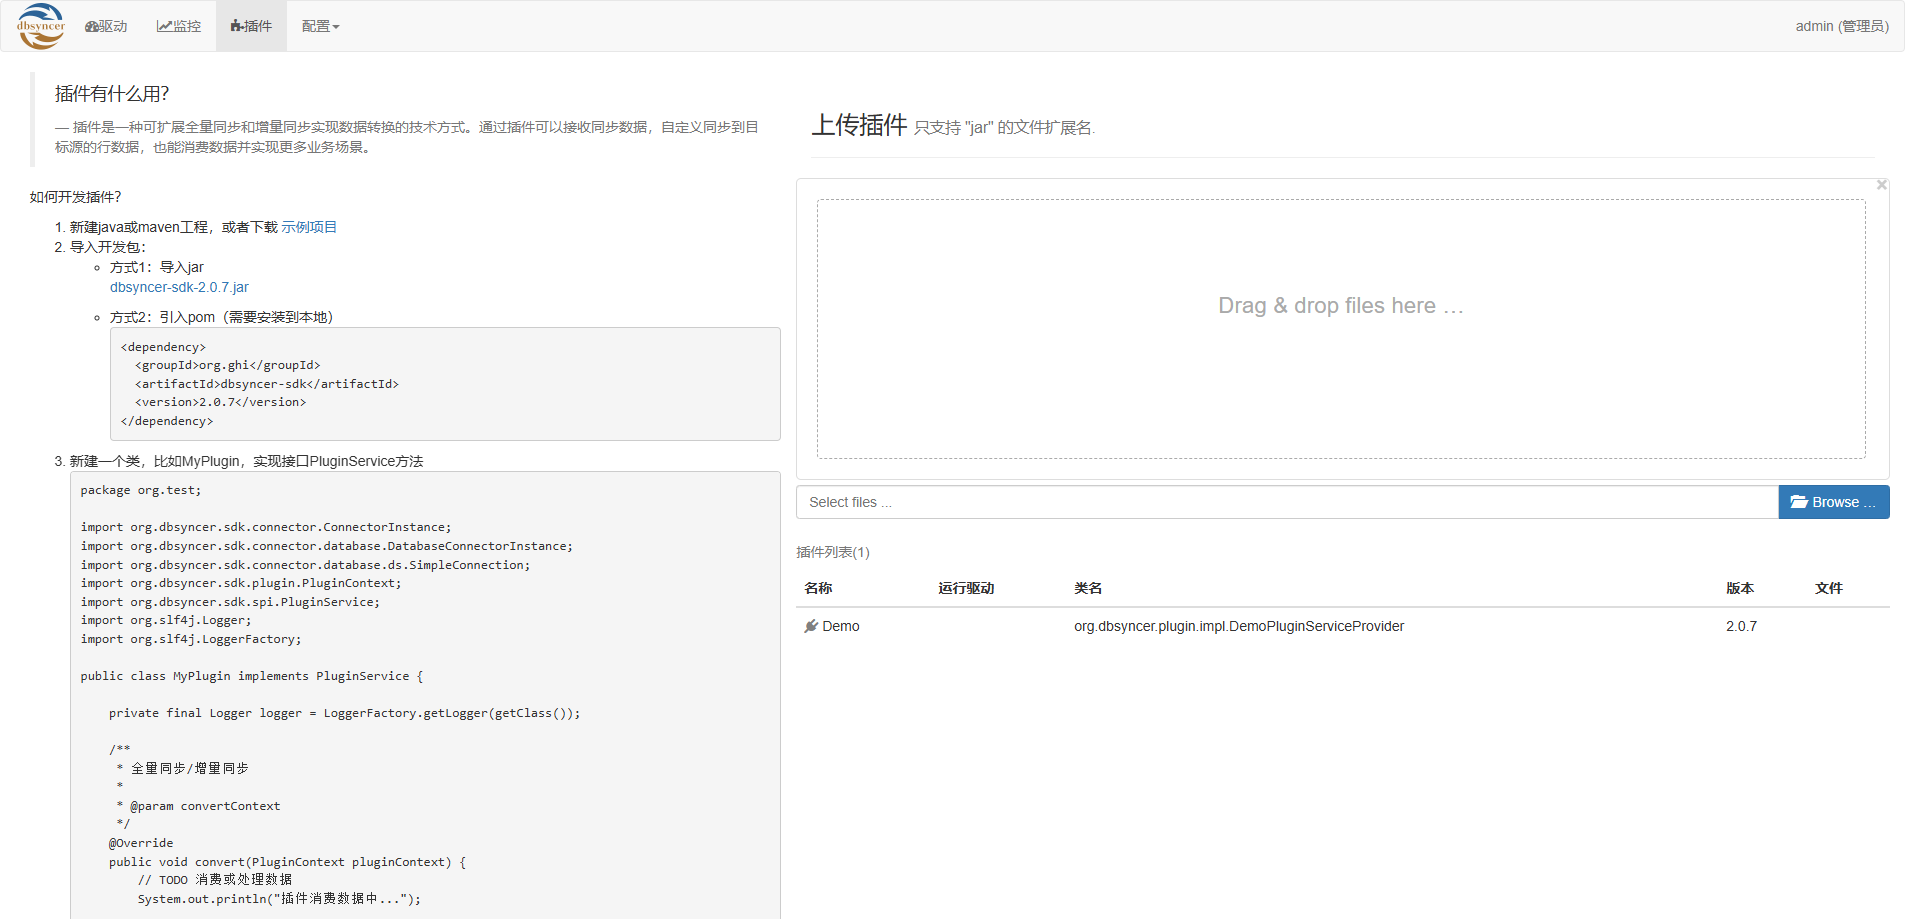Viewport: 1905px width, 919px height.
Task: Download dbsyncer-sdk-2.0.7.jar file
Action: tap(179, 287)
